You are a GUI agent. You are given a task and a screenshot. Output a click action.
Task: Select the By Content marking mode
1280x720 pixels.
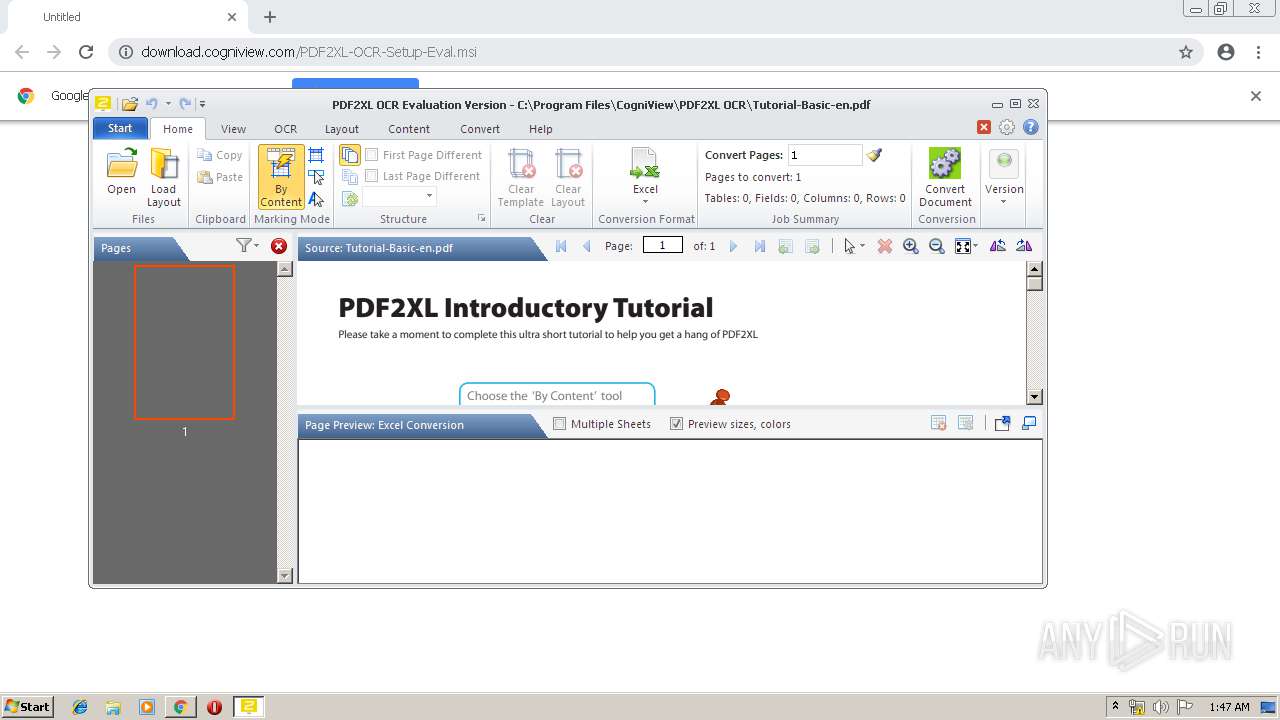click(281, 177)
